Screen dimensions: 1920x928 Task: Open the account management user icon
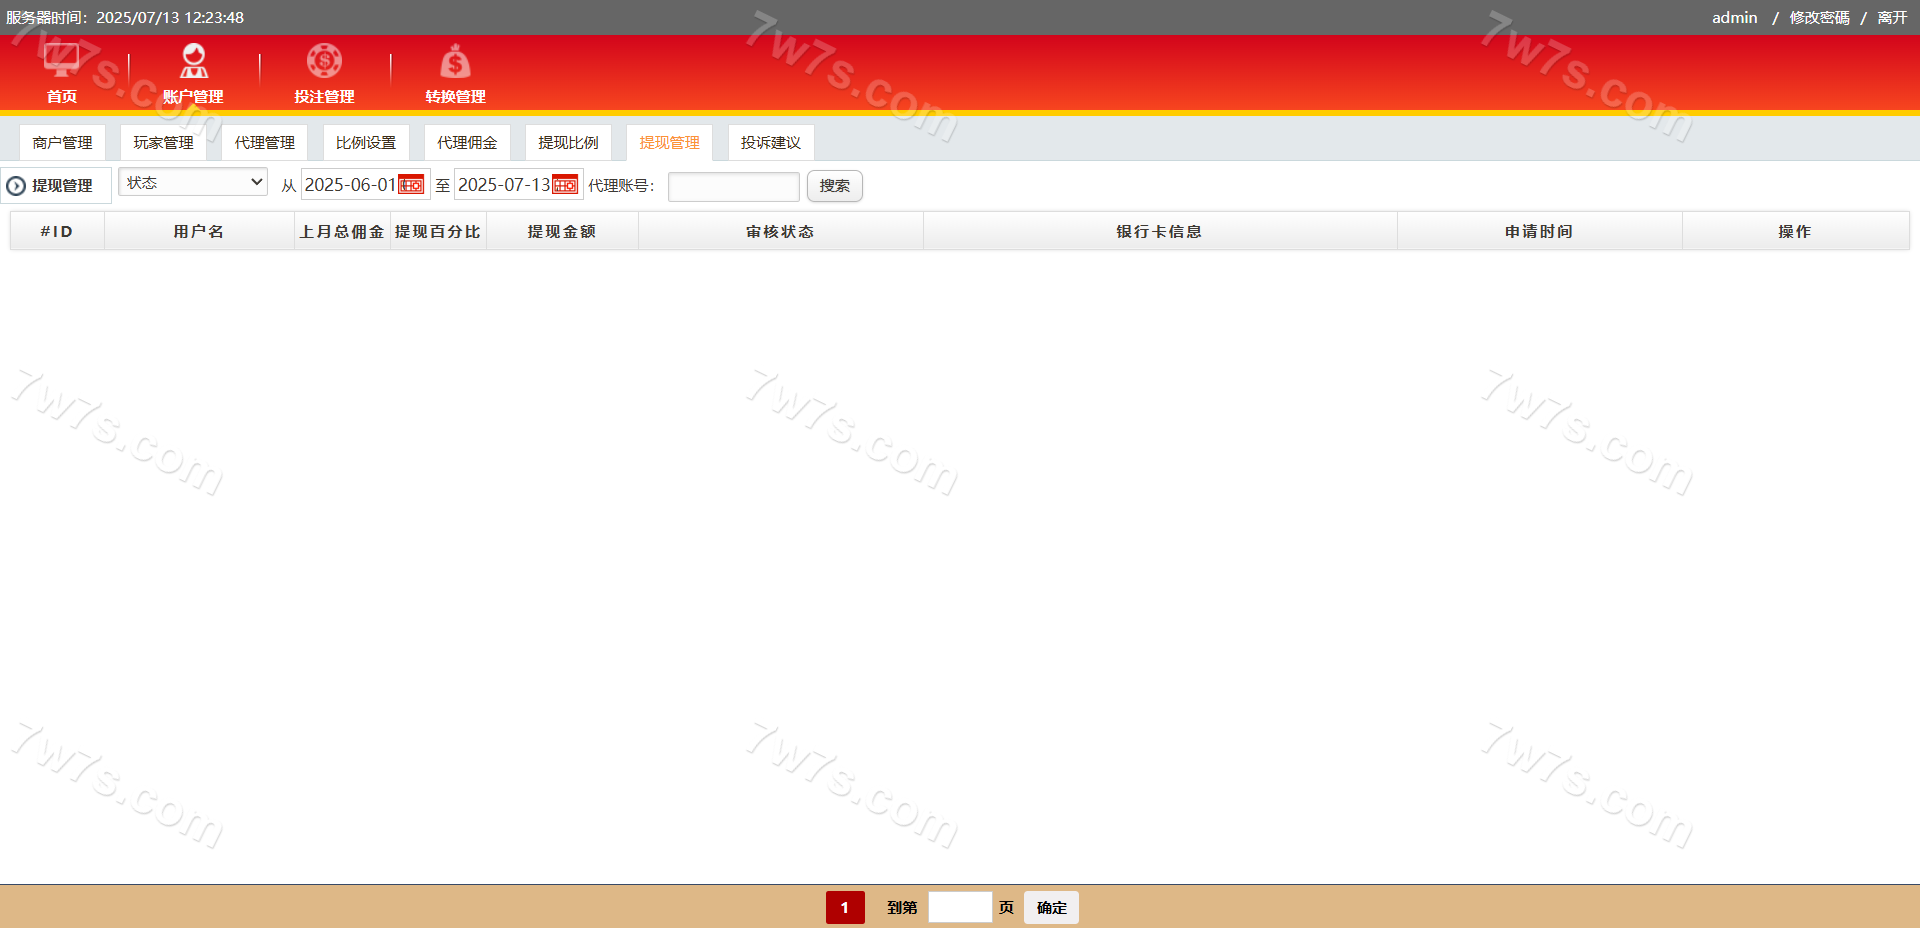(x=193, y=61)
